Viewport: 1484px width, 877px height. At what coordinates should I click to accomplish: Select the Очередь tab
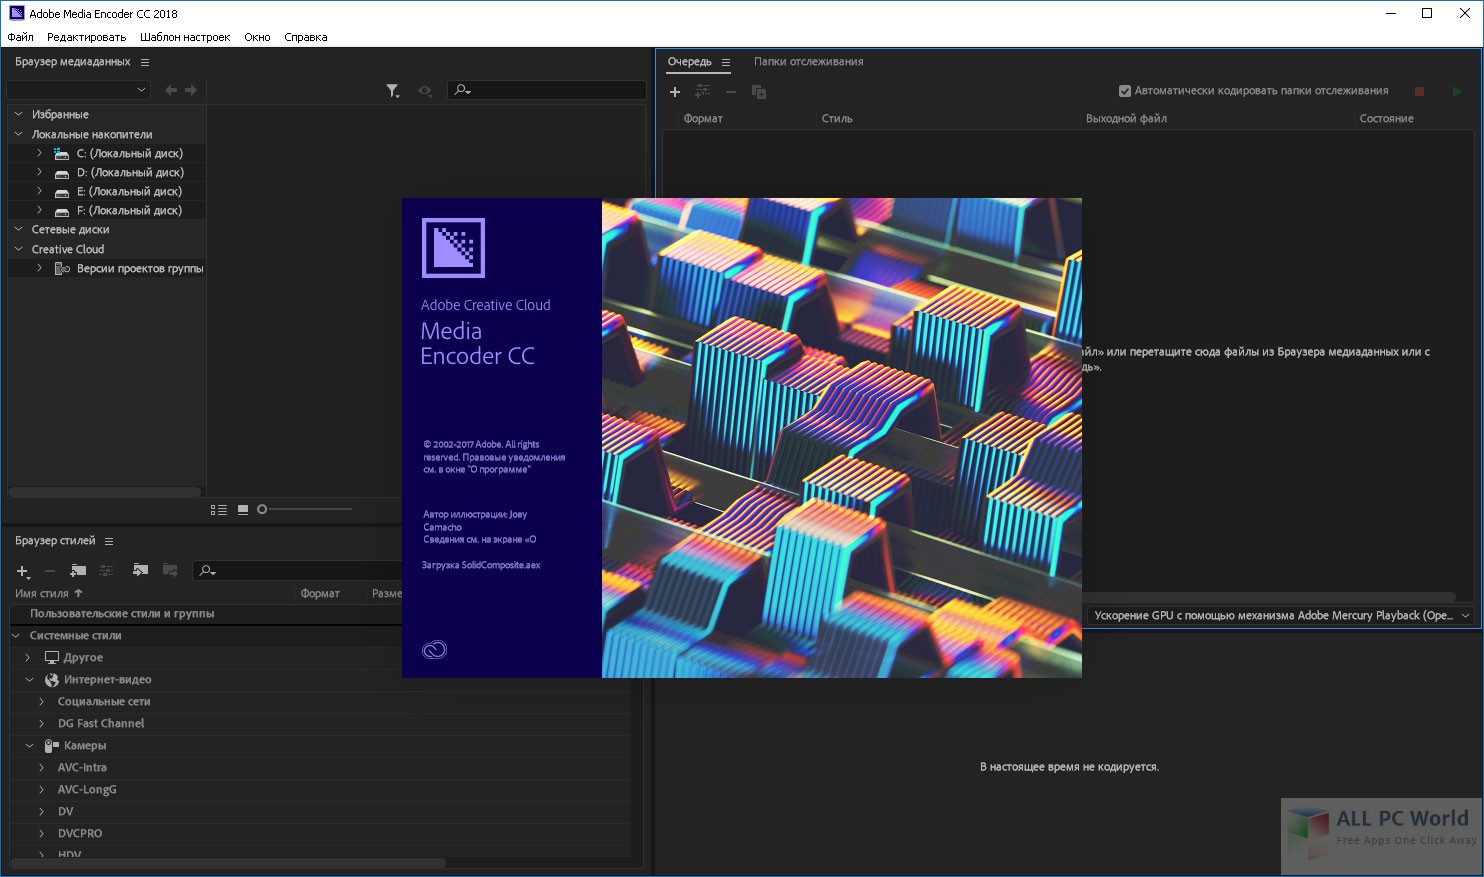(x=690, y=62)
